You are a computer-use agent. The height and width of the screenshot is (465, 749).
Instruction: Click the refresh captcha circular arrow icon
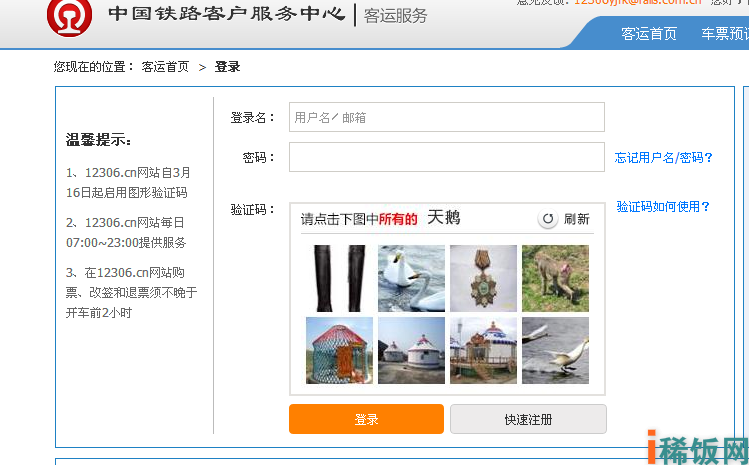548,219
